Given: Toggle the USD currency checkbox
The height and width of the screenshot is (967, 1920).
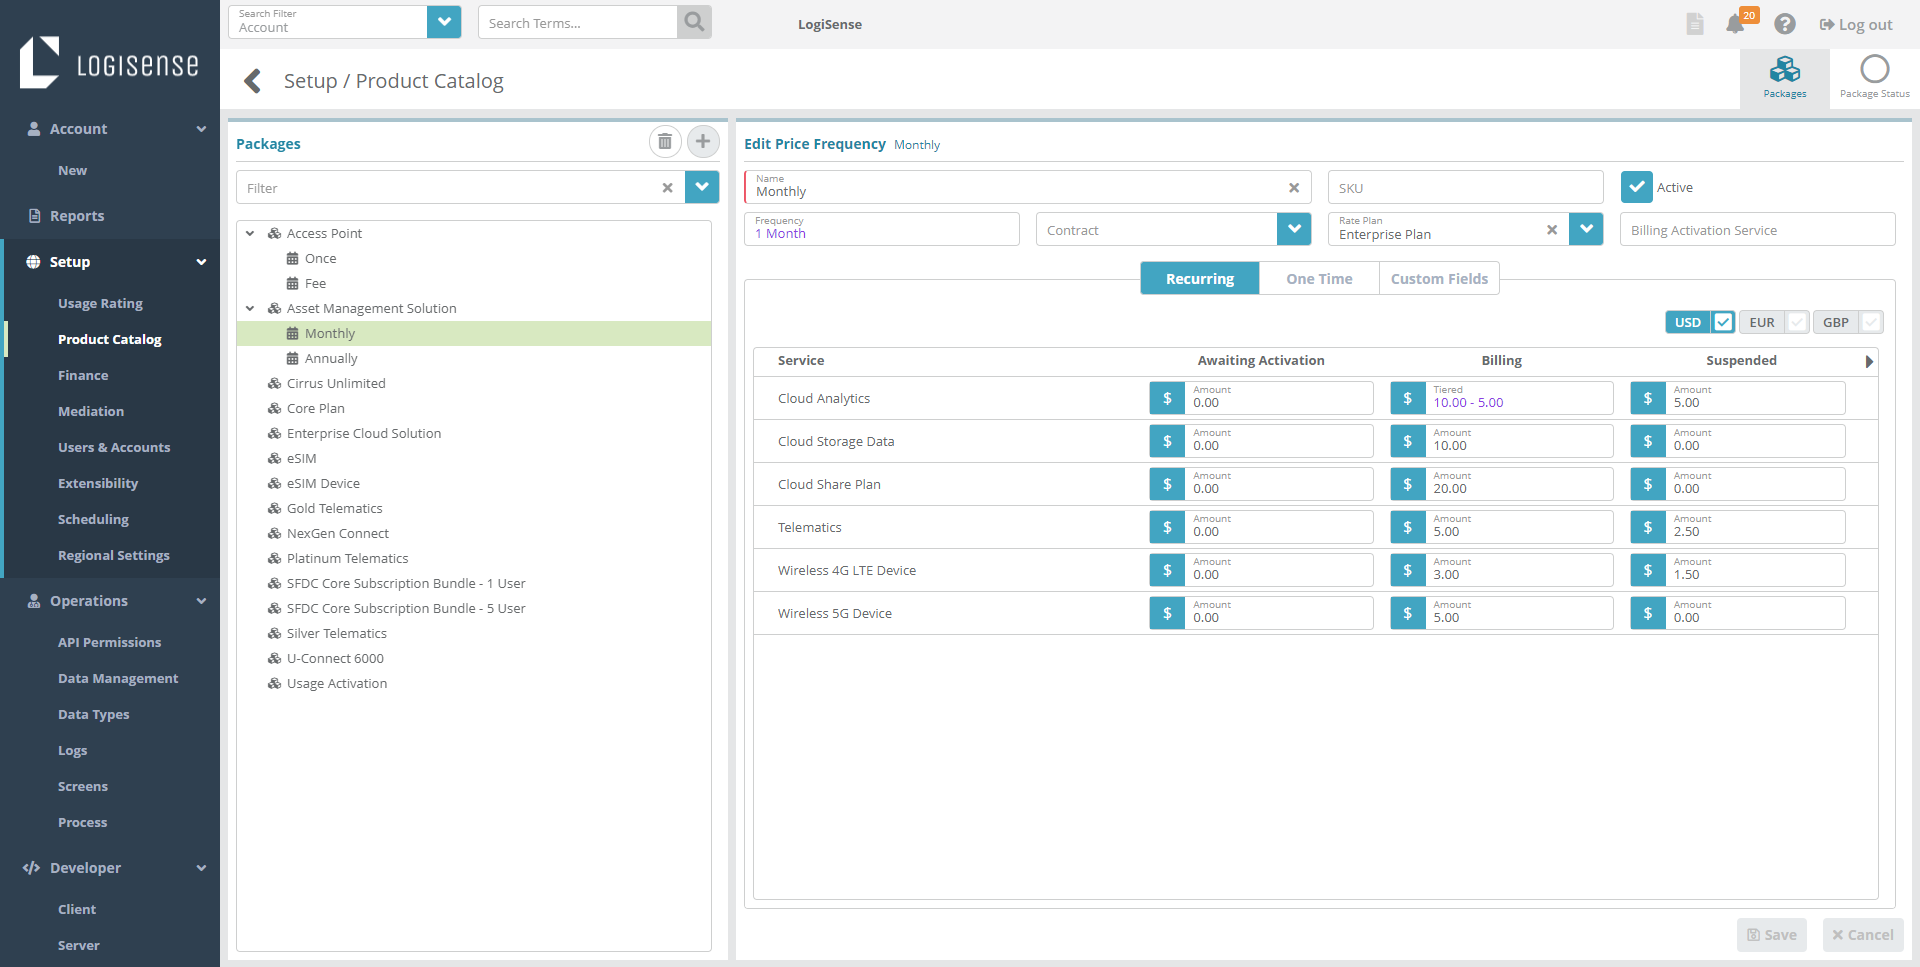Looking at the screenshot, I should pyautogui.click(x=1723, y=322).
